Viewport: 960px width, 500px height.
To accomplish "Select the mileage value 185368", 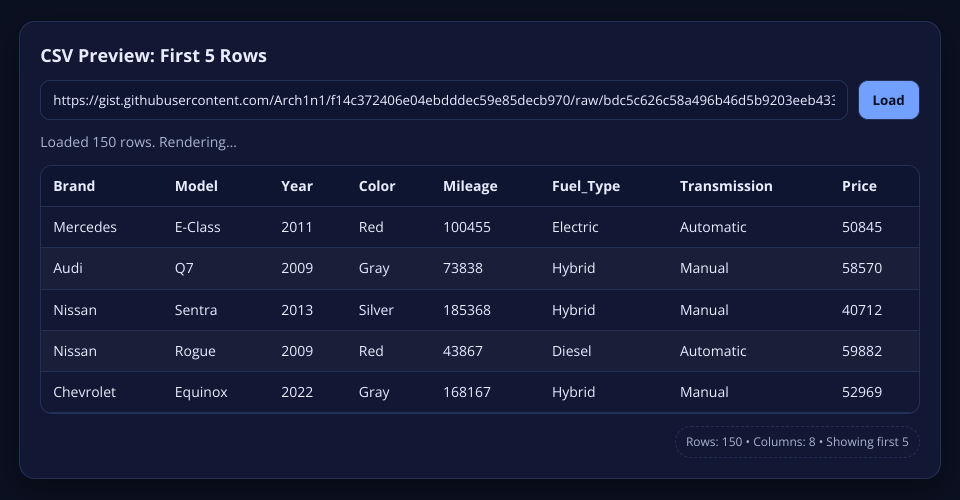I will tap(467, 310).
